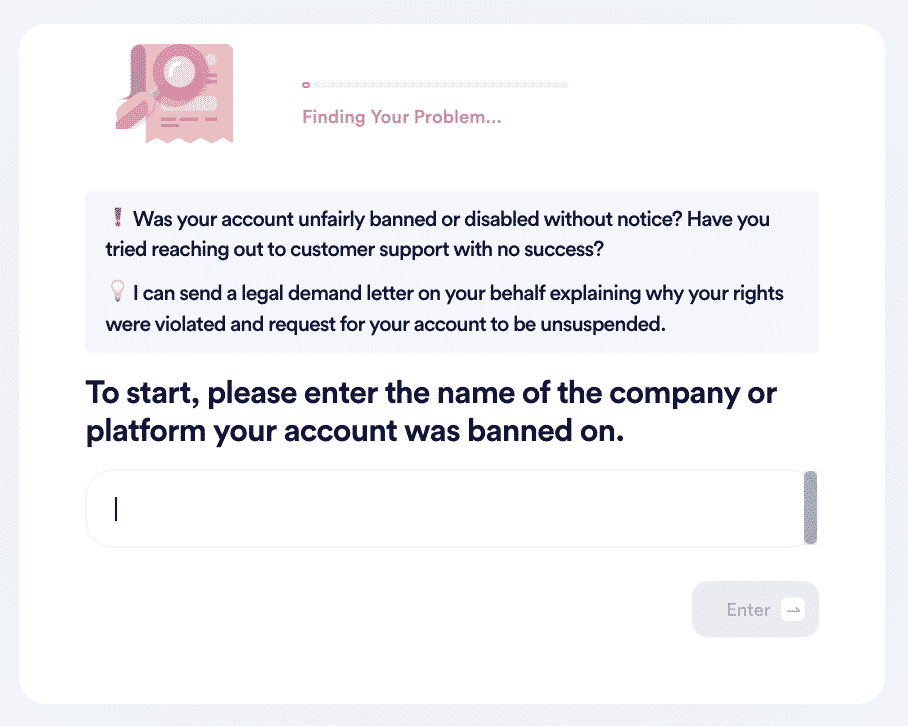Click the pink start of the progress bar
908x726 pixels.
306,85
